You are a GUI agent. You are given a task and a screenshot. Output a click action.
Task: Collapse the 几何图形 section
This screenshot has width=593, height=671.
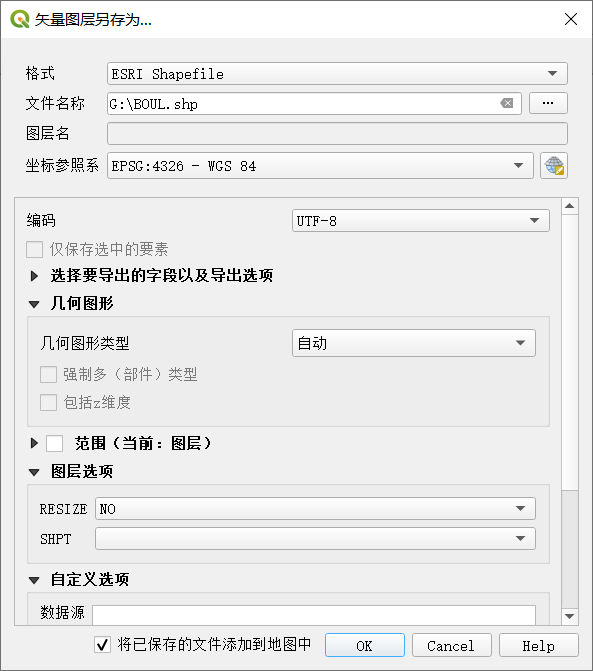click(34, 304)
